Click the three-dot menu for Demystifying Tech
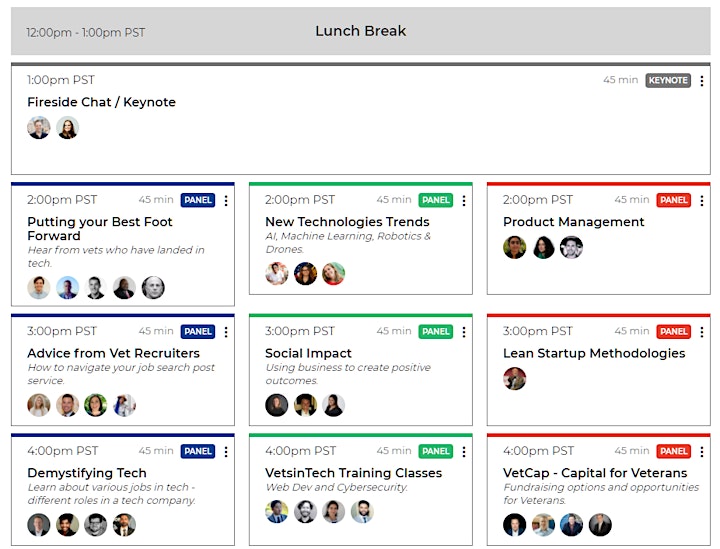Image resolution: width=720 pixels, height=549 pixels. click(225, 452)
